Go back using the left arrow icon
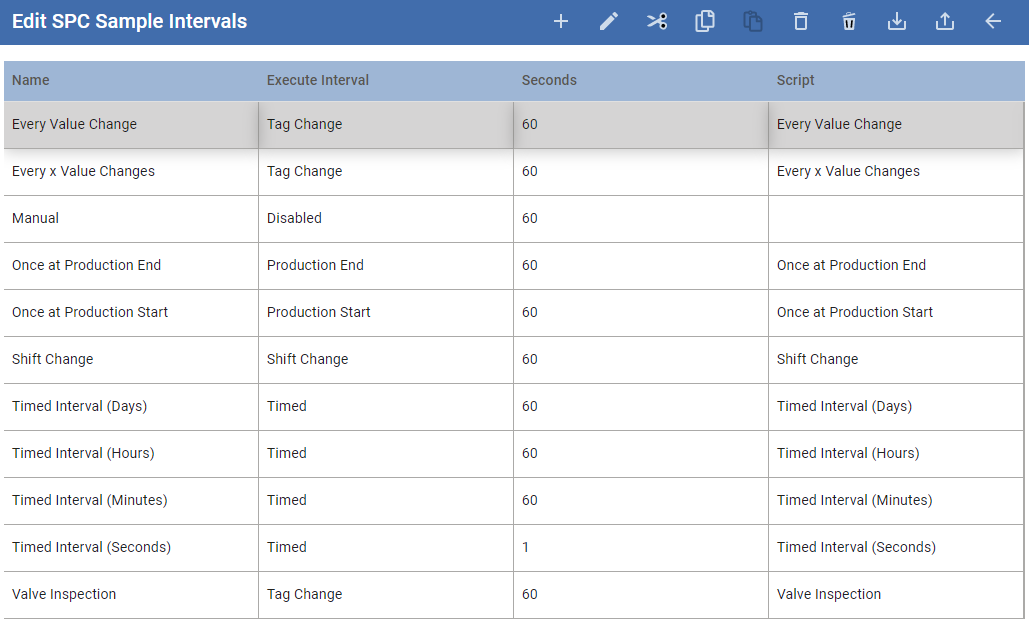Screen dimensions: 1029x625 coord(993,21)
